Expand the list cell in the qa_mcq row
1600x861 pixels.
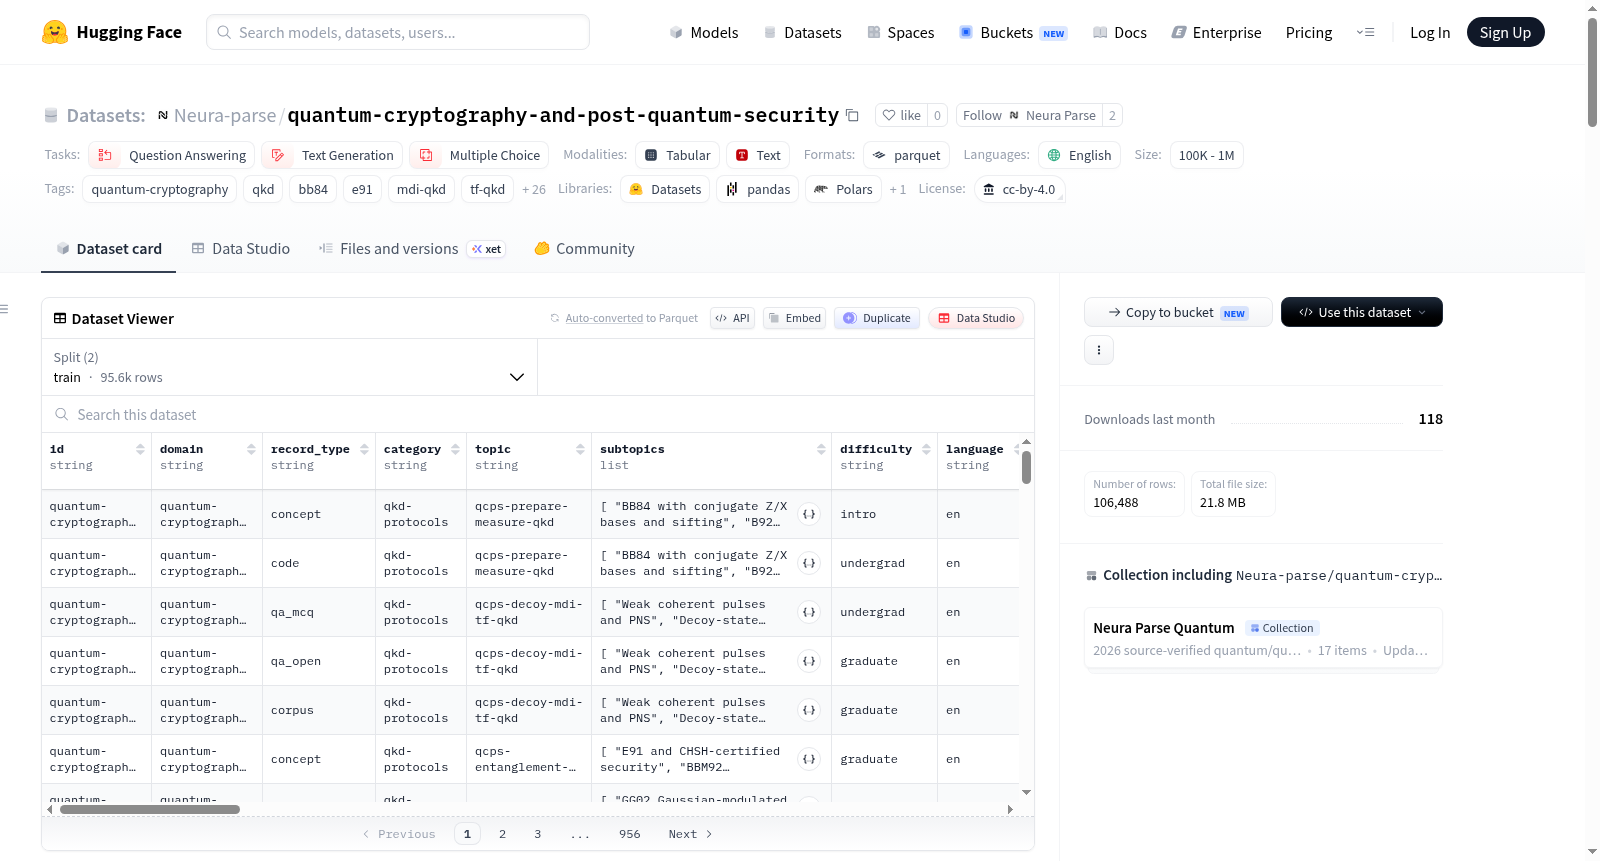[x=809, y=612]
